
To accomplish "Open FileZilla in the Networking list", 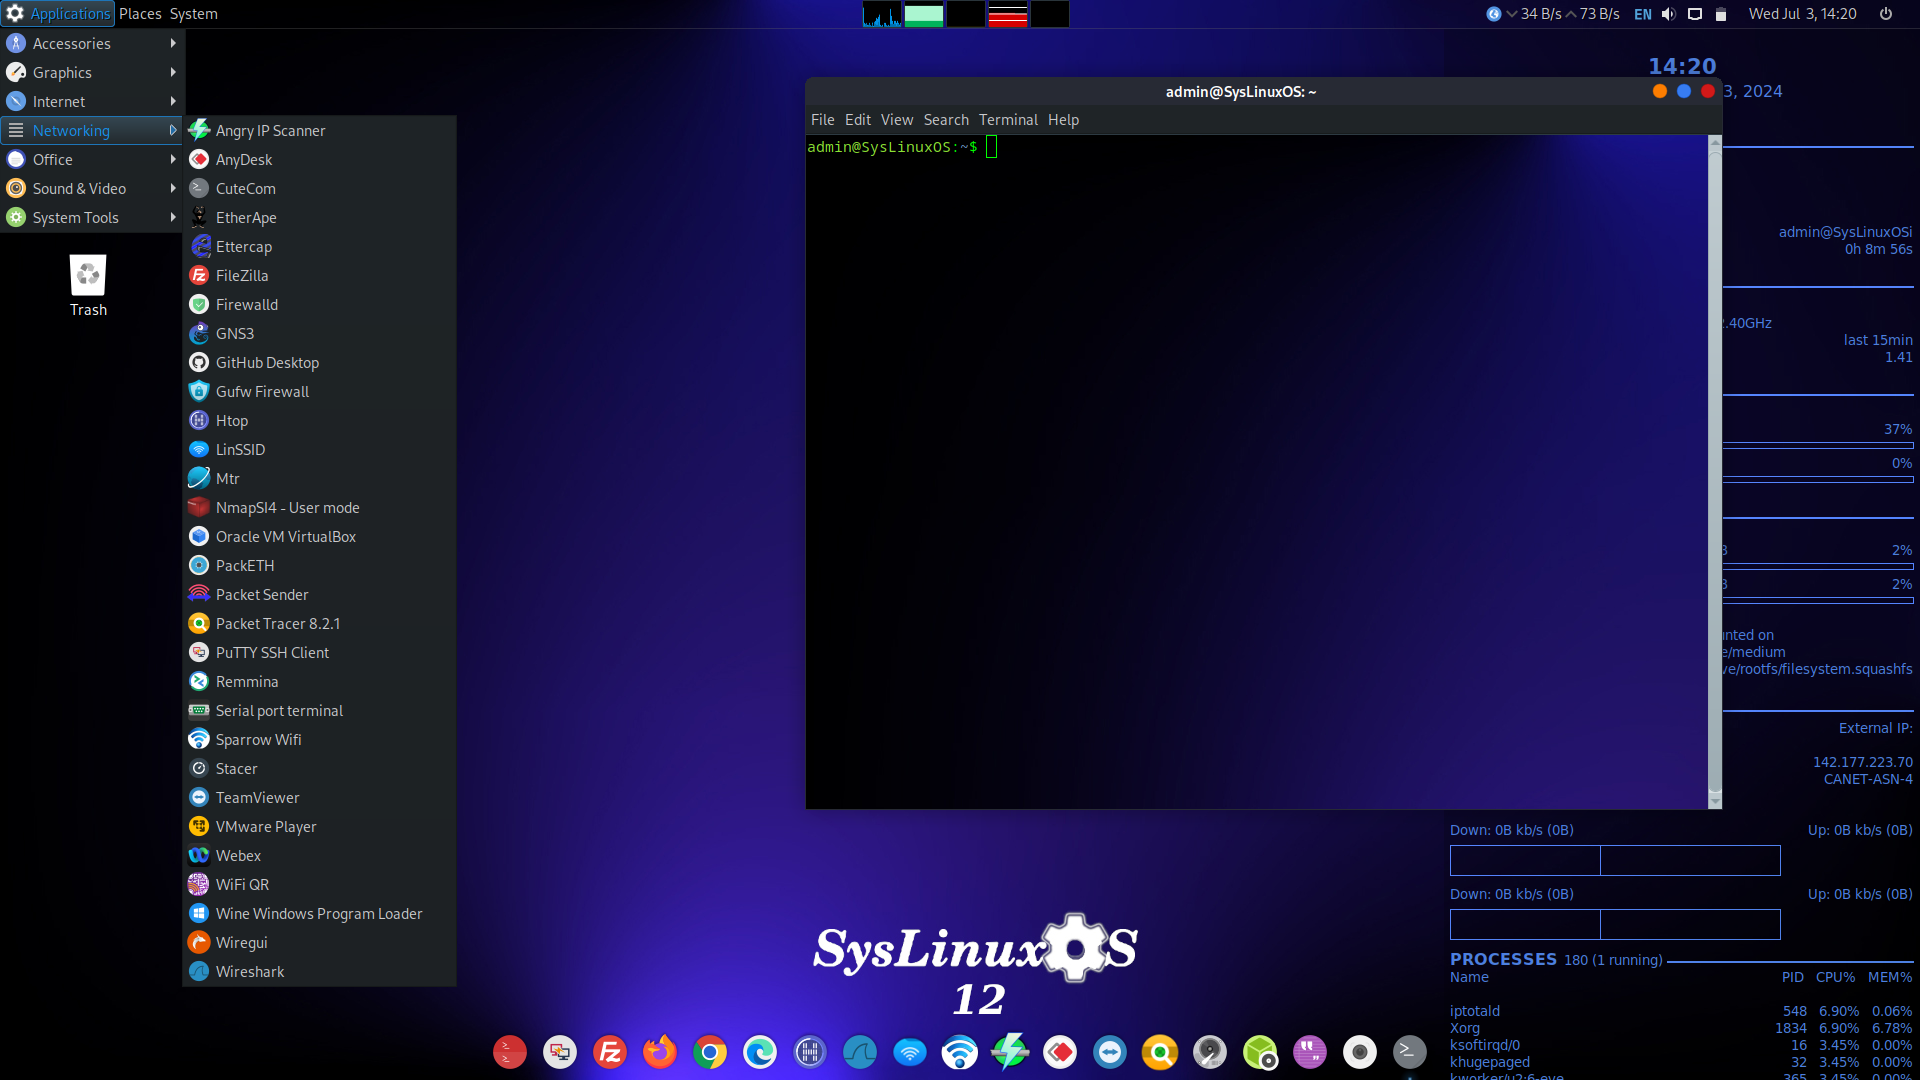I will [319, 275].
